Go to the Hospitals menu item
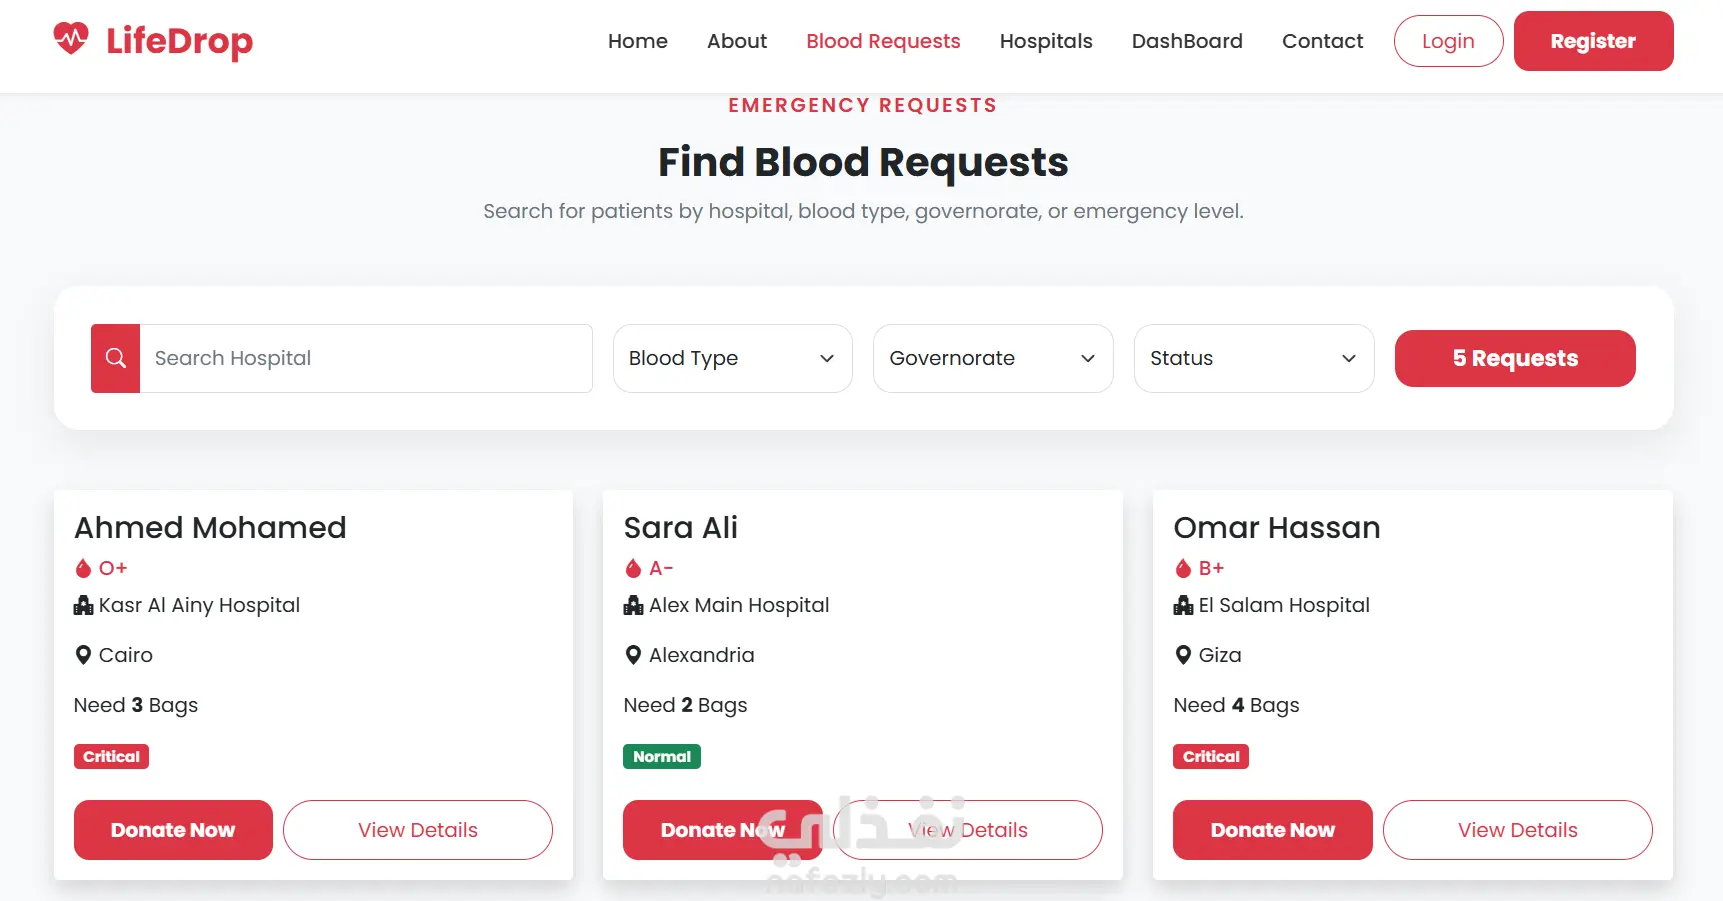The height and width of the screenshot is (901, 1723). (x=1046, y=41)
